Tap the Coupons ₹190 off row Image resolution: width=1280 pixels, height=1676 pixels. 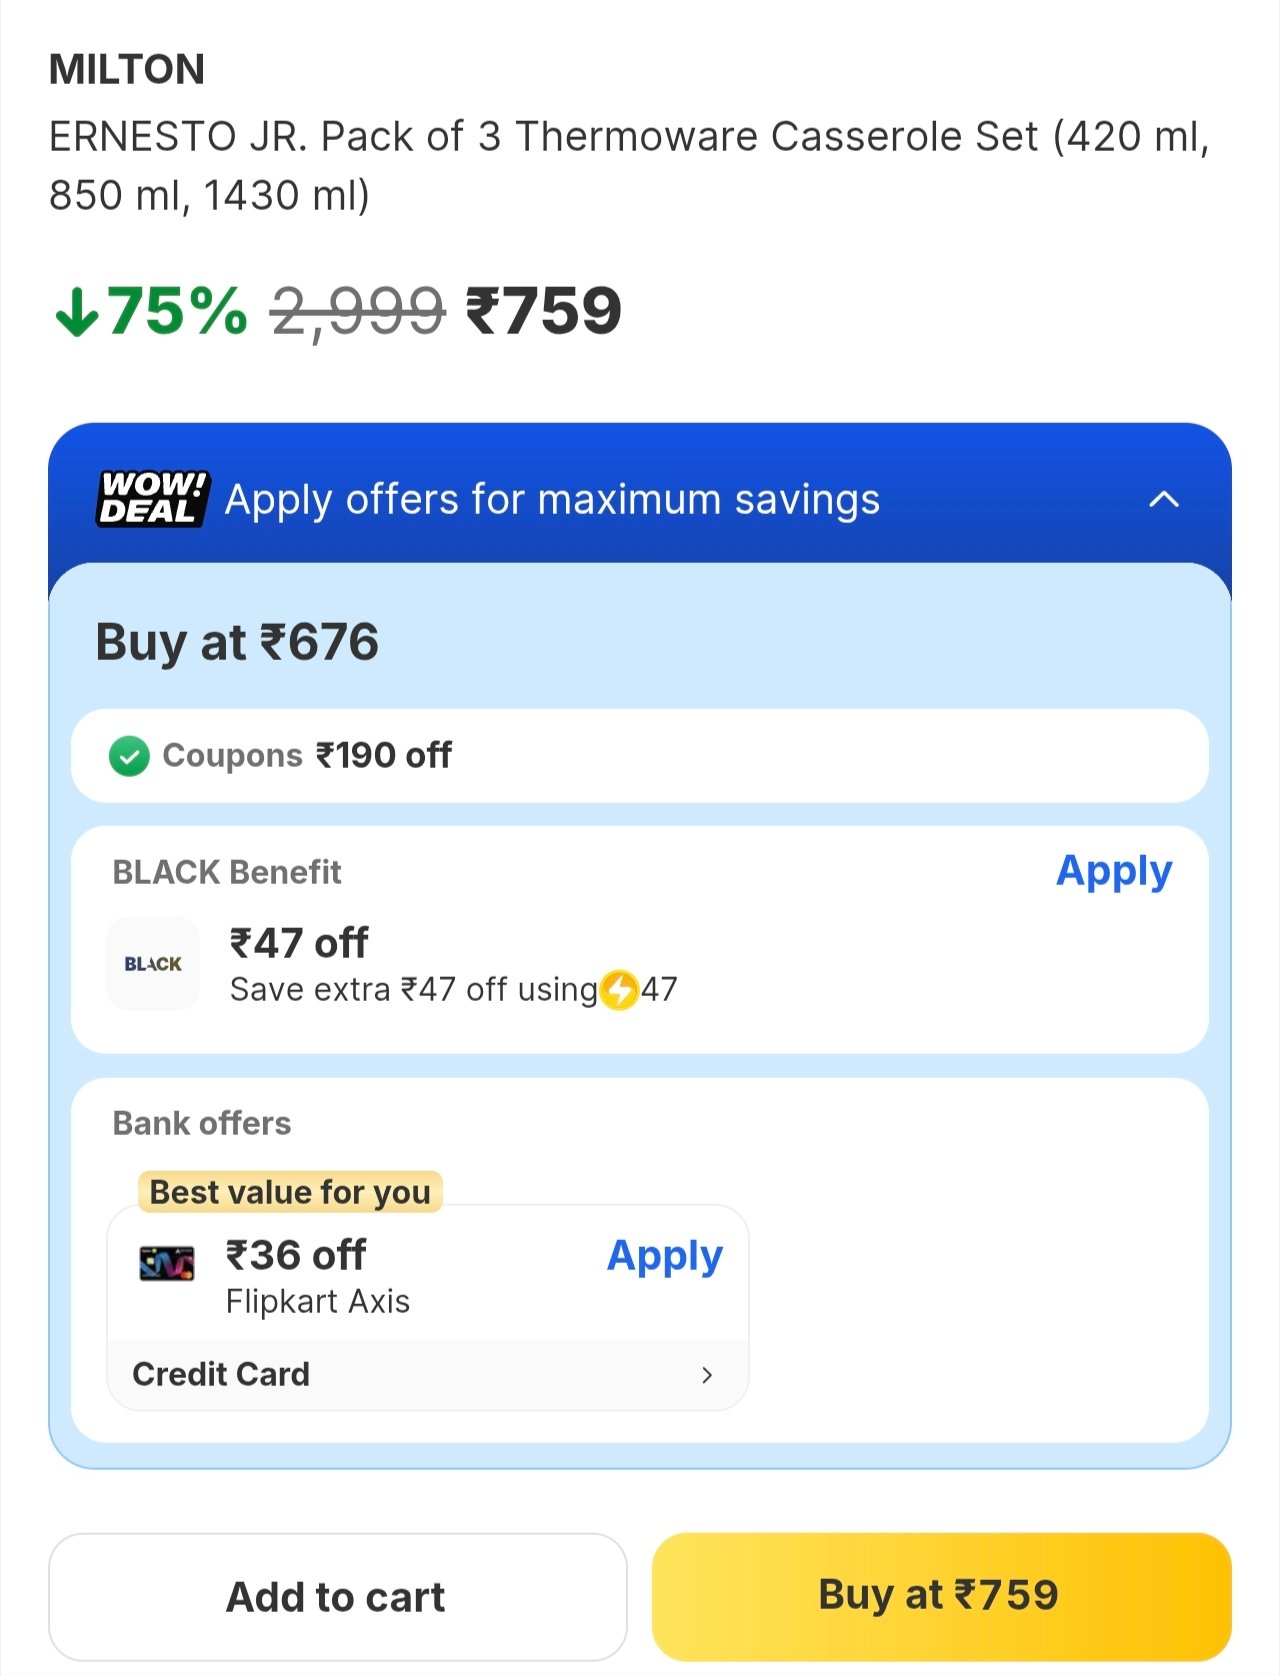click(x=640, y=756)
